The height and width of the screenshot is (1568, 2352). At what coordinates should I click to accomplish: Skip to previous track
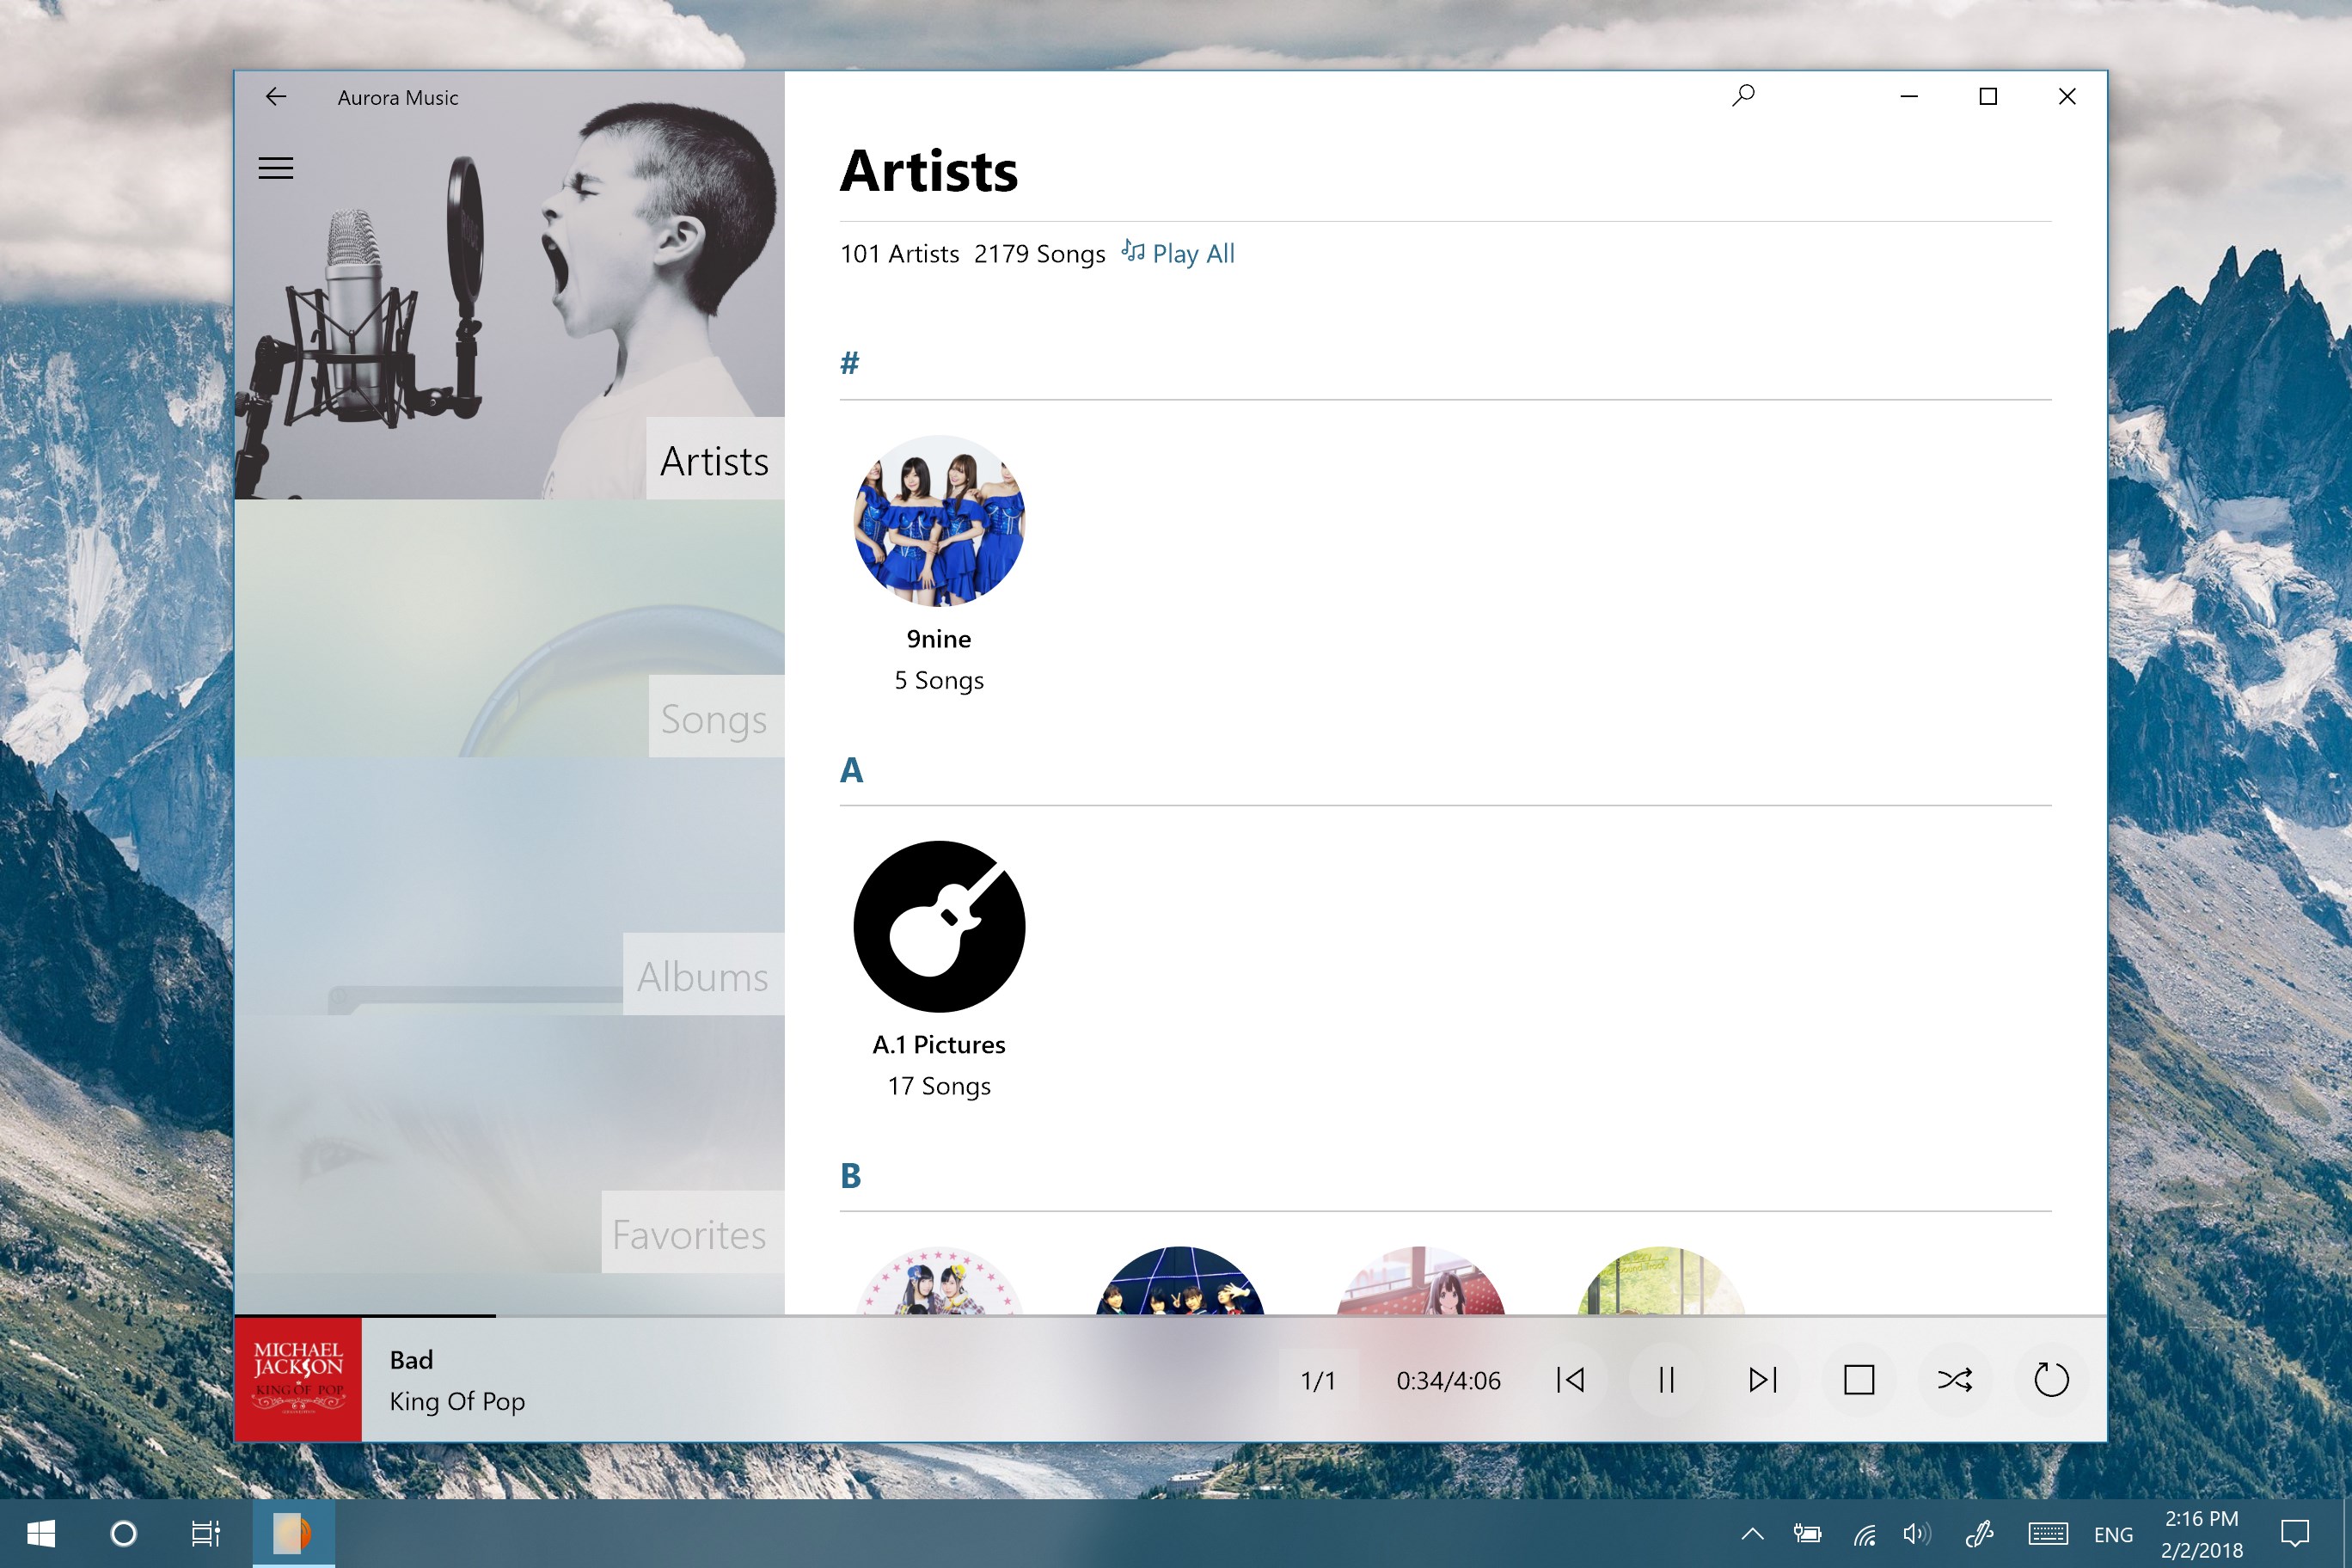[x=1570, y=1380]
